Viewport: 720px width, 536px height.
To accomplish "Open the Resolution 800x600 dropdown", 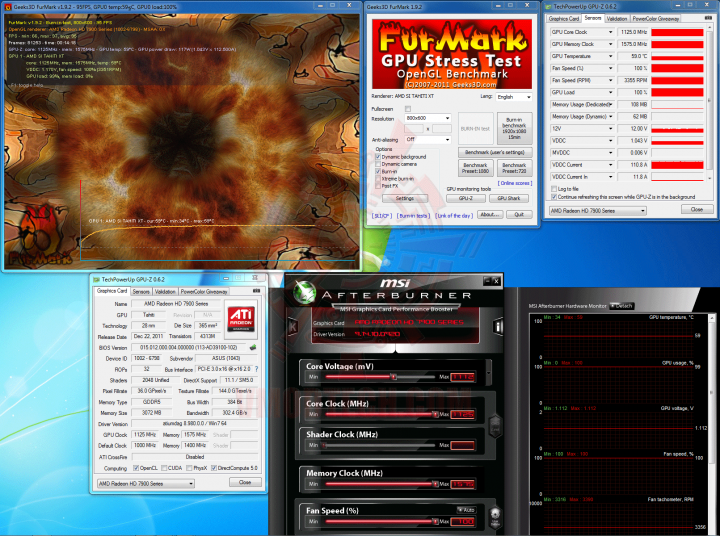I will coord(428,118).
